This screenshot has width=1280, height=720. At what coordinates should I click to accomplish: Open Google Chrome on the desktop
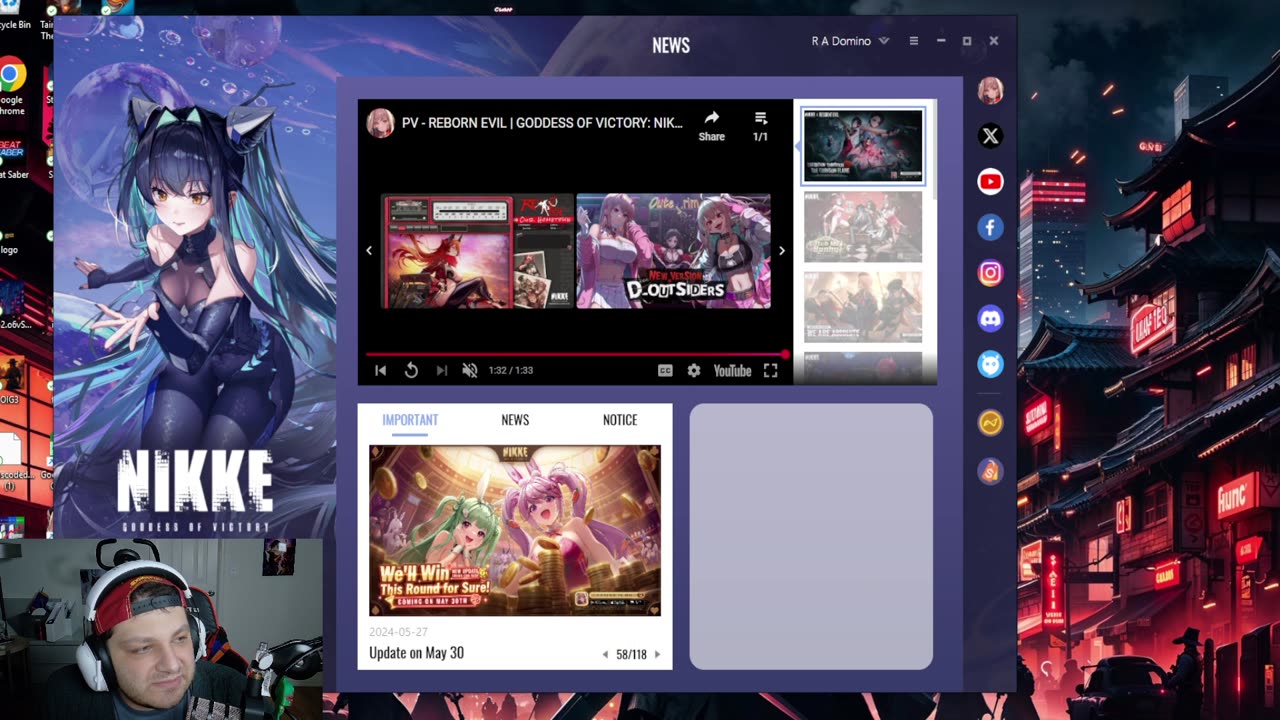[x=12, y=85]
